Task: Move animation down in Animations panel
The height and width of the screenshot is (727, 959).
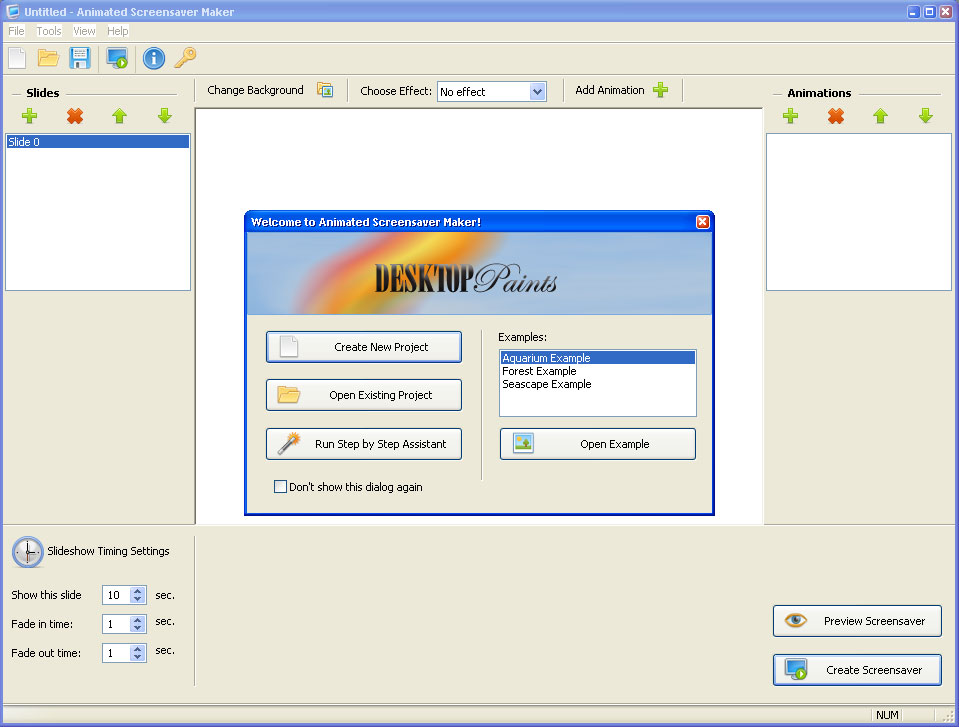Action: (x=925, y=116)
